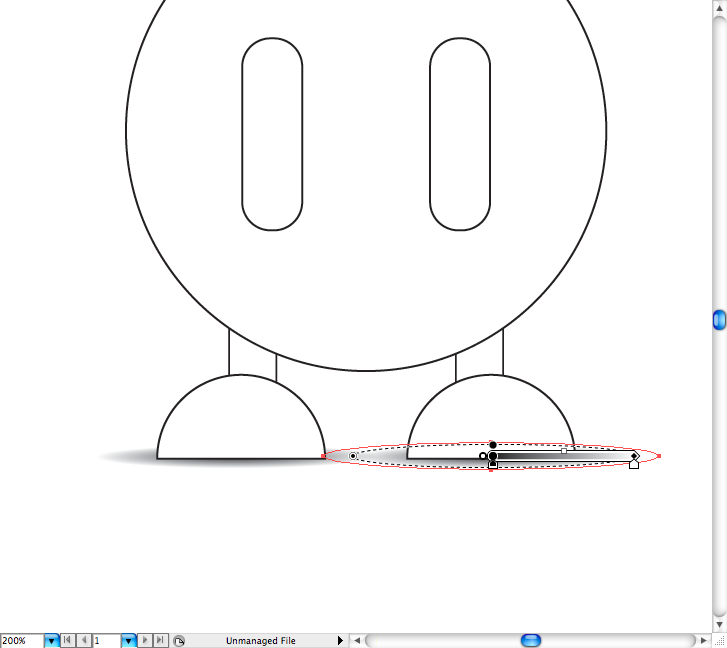Click the horizontal scrollbar left arrow
This screenshot has height=648, width=727.
(358, 640)
